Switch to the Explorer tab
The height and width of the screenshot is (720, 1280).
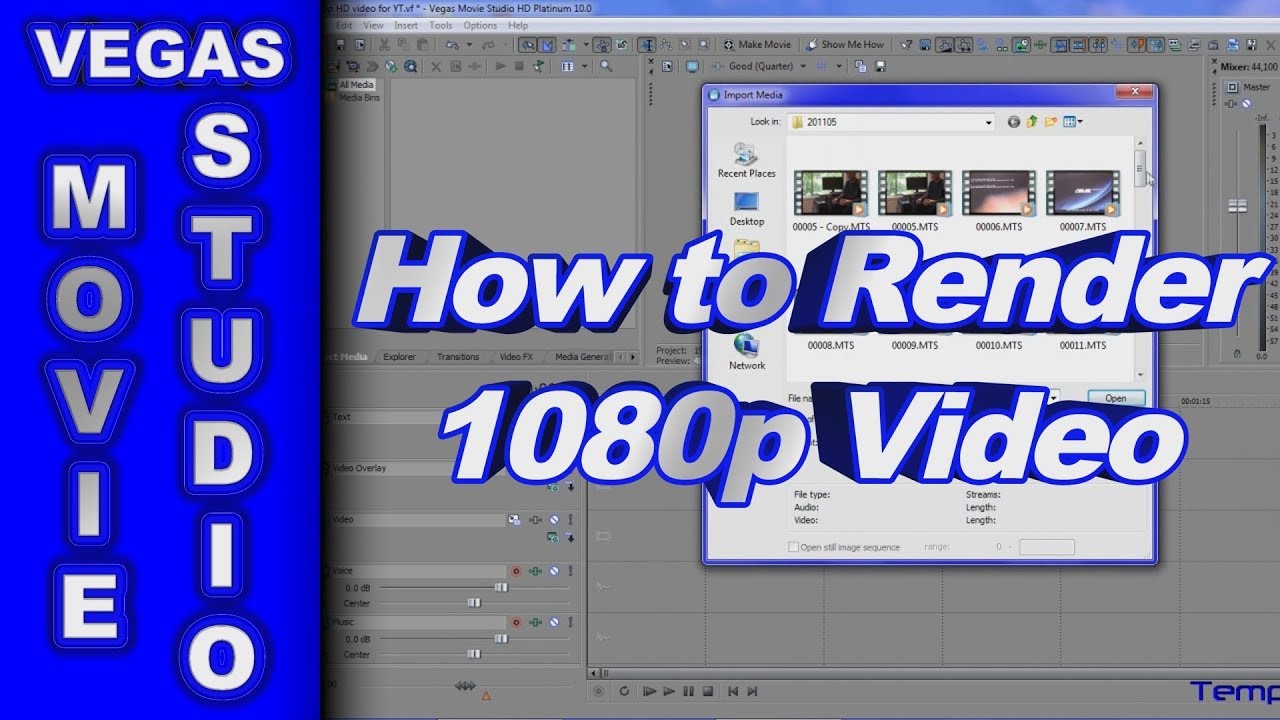(399, 356)
